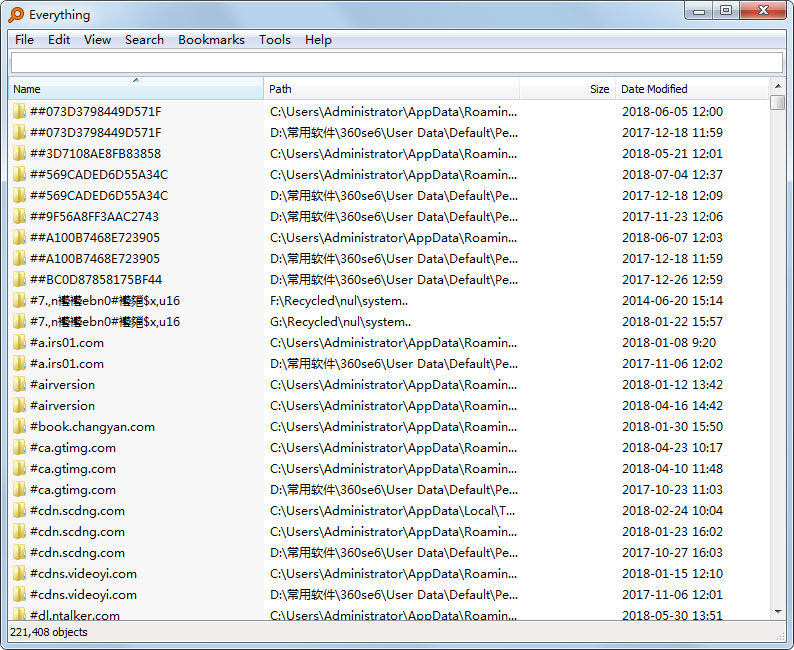Click path G:\Recycled\nul\system..
Viewport: 794px width, 650px height.
[340, 321]
